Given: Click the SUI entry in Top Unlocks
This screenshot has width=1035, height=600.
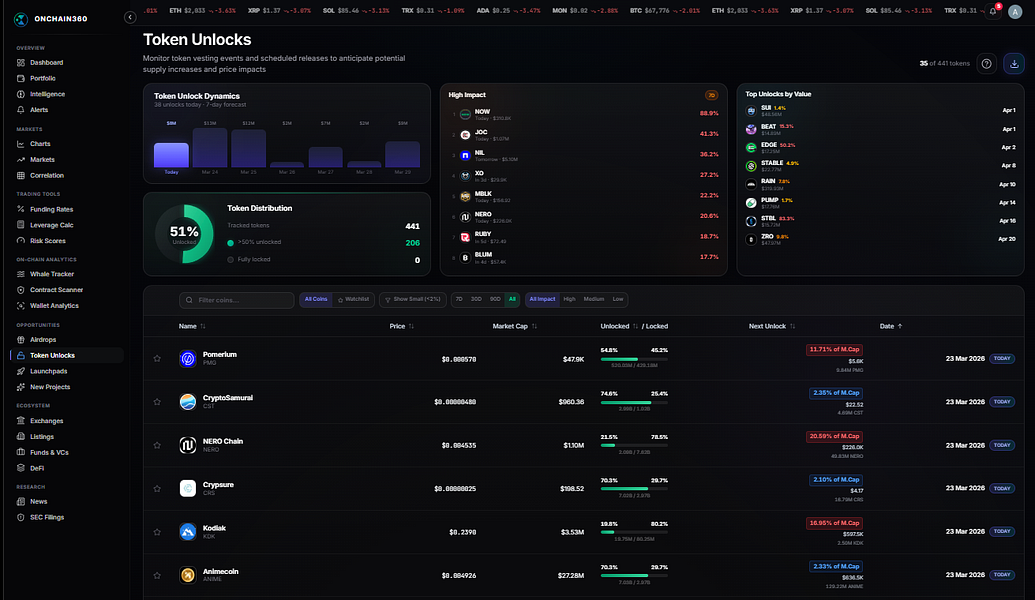Looking at the screenshot, I should click(881, 110).
